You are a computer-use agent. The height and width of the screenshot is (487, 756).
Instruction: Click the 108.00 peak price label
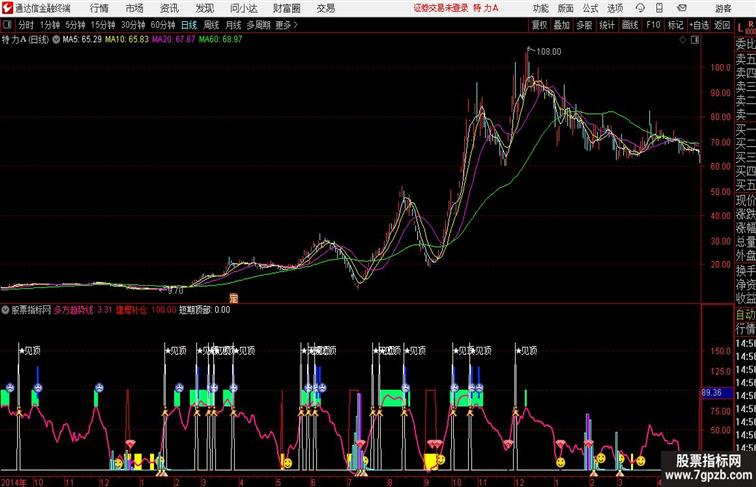[x=549, y=52]
